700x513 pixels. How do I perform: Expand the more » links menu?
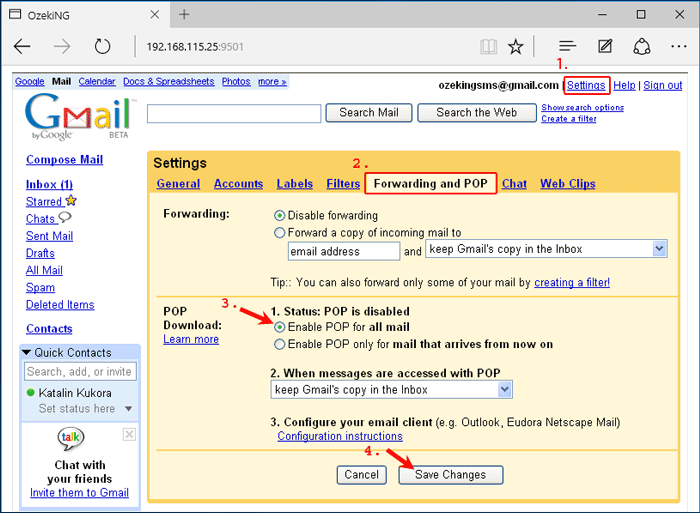pyautogui.click(x=272, y=82)
